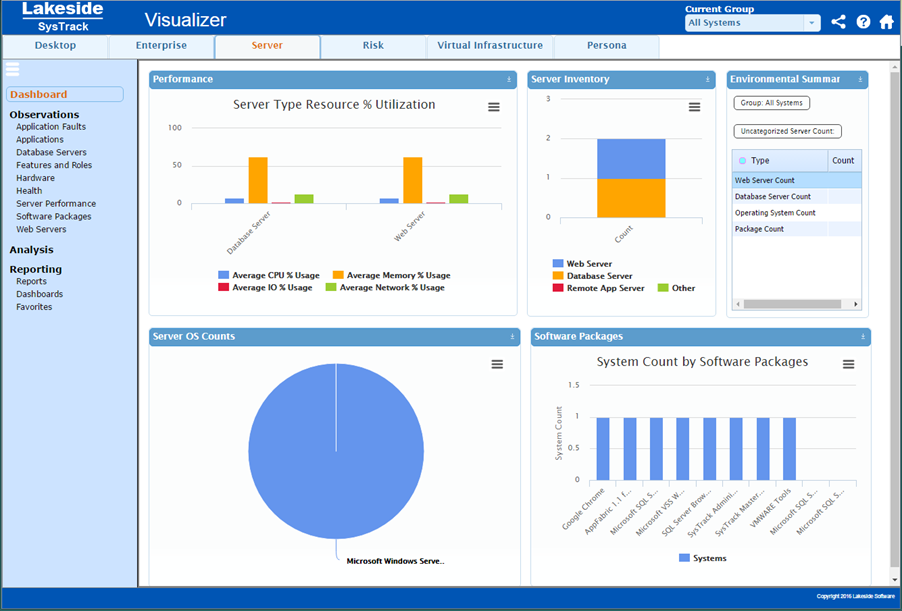The width and height of the screenshot is (902, 611).
Task: Open Application Faults in sidebar
Action: [x=51, y=127]
